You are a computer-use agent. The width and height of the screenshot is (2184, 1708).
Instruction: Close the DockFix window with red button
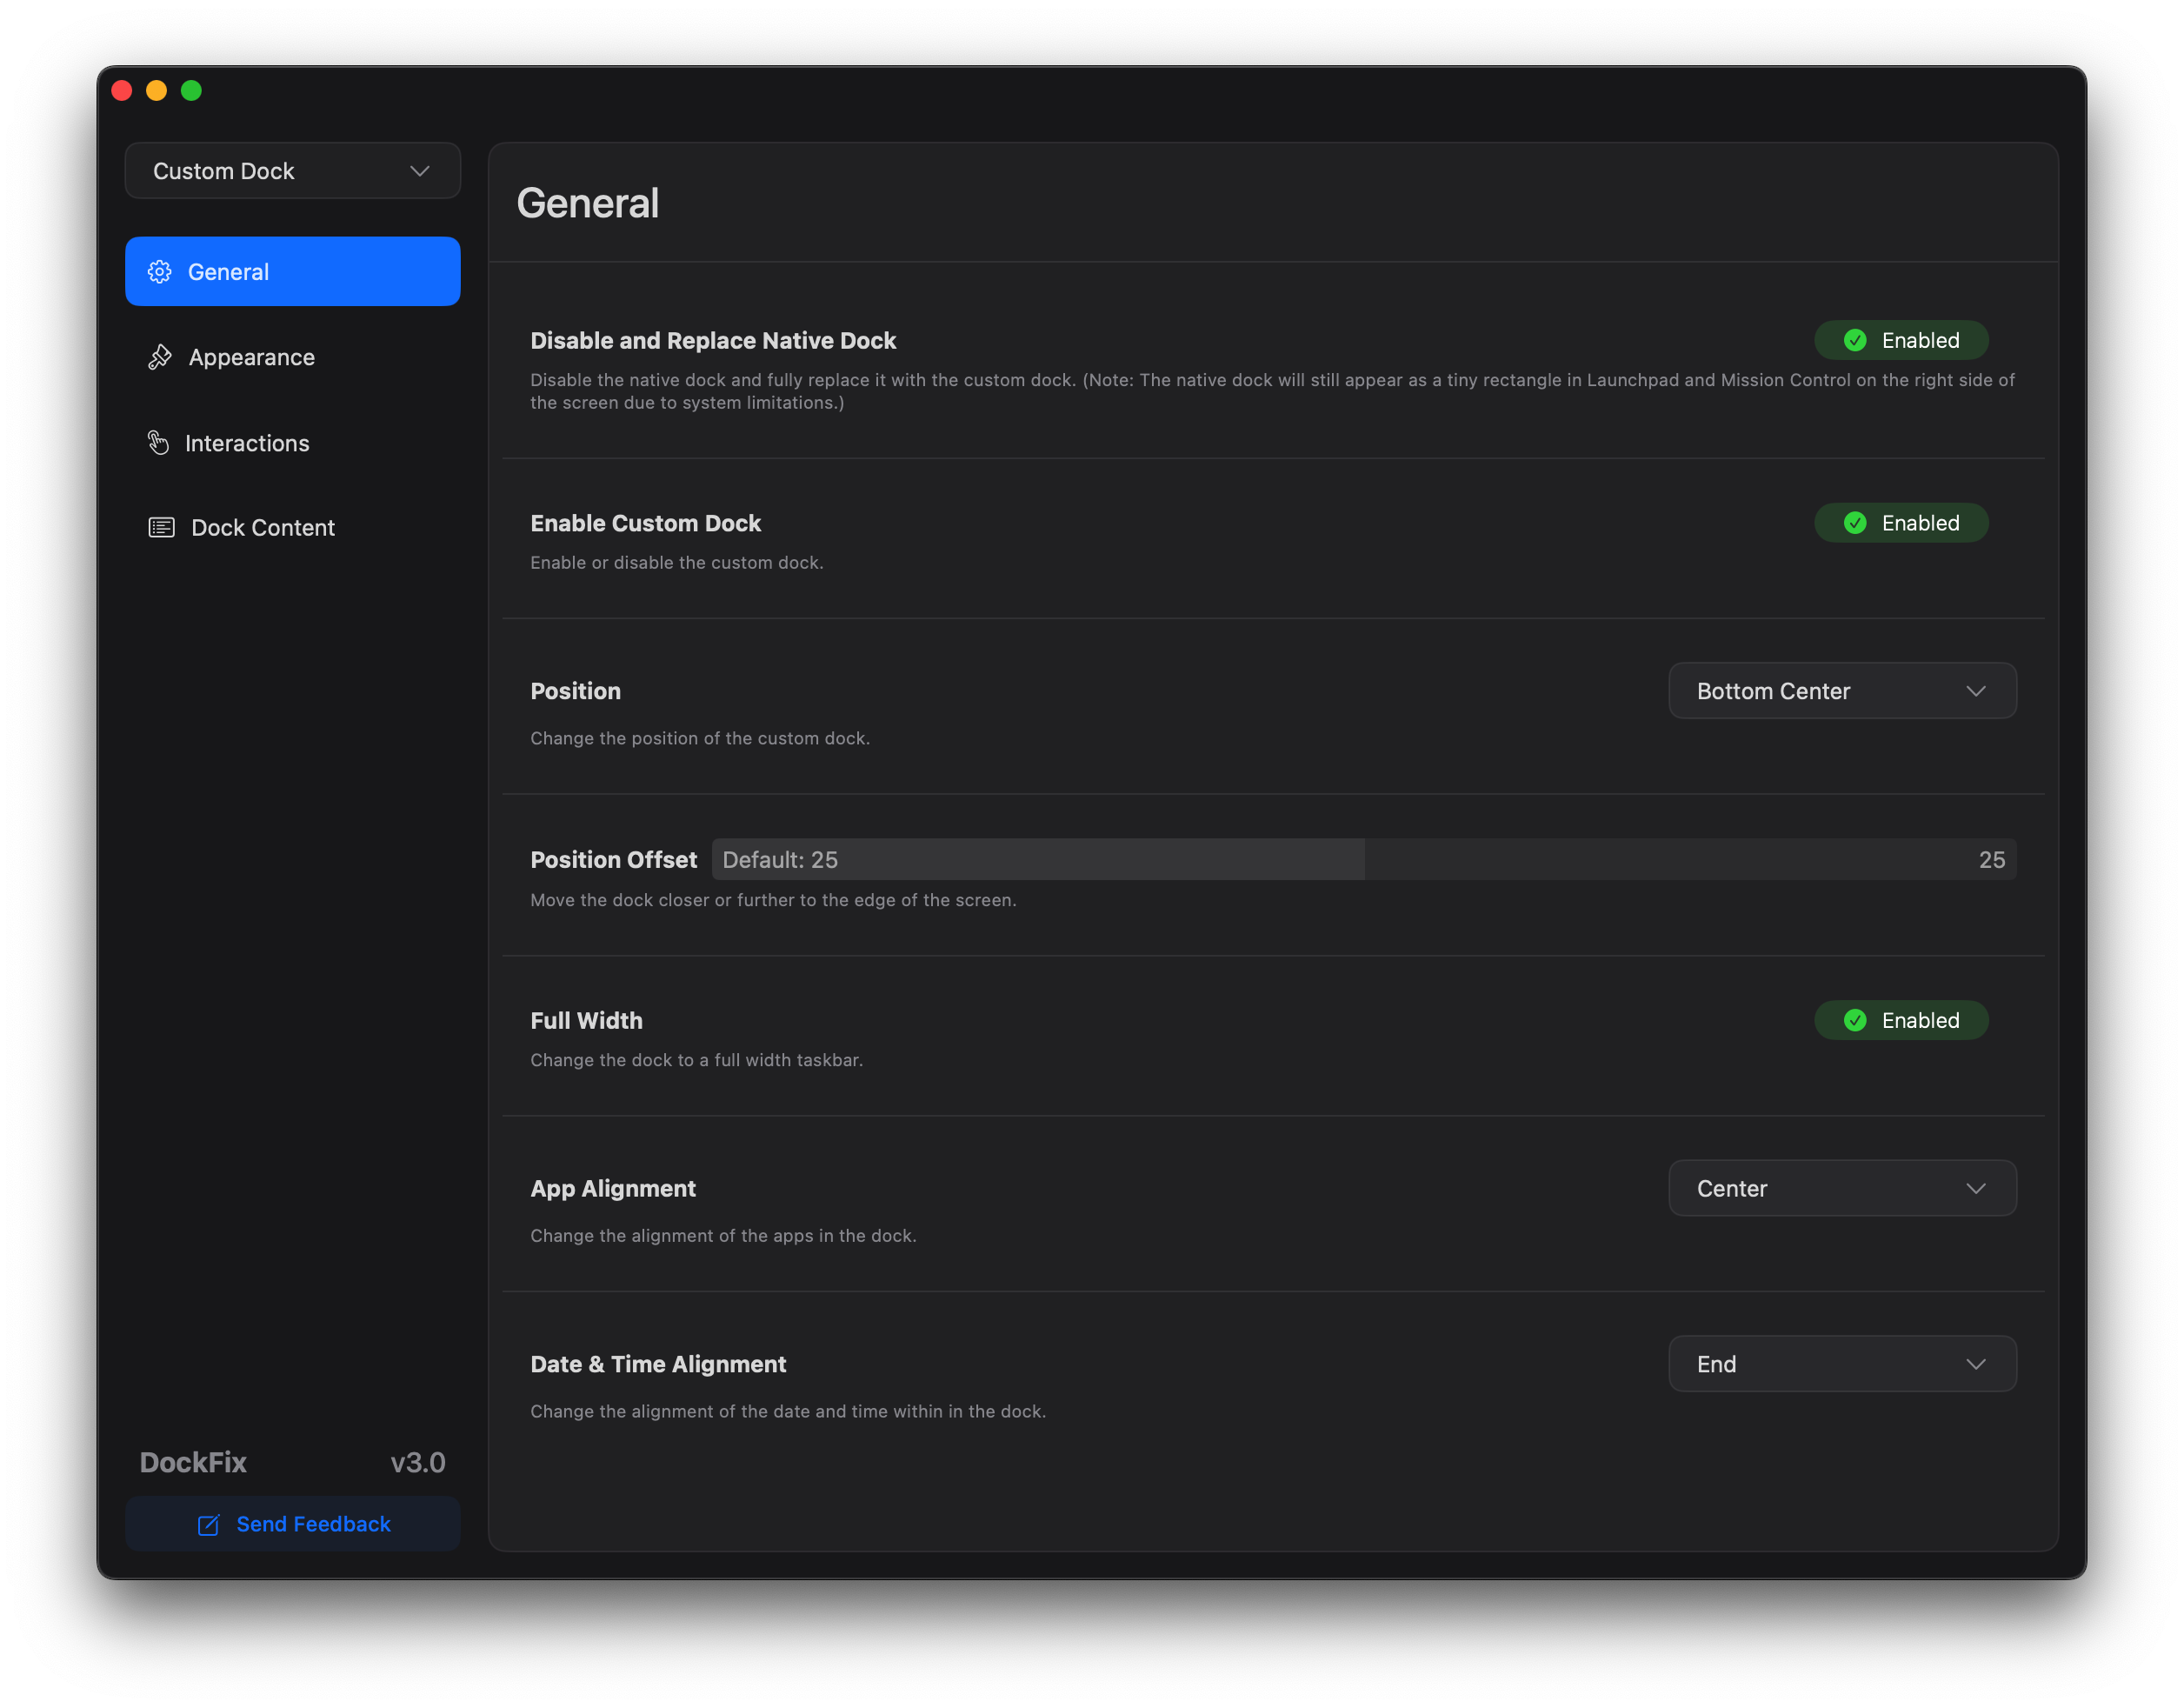[122, 91]
